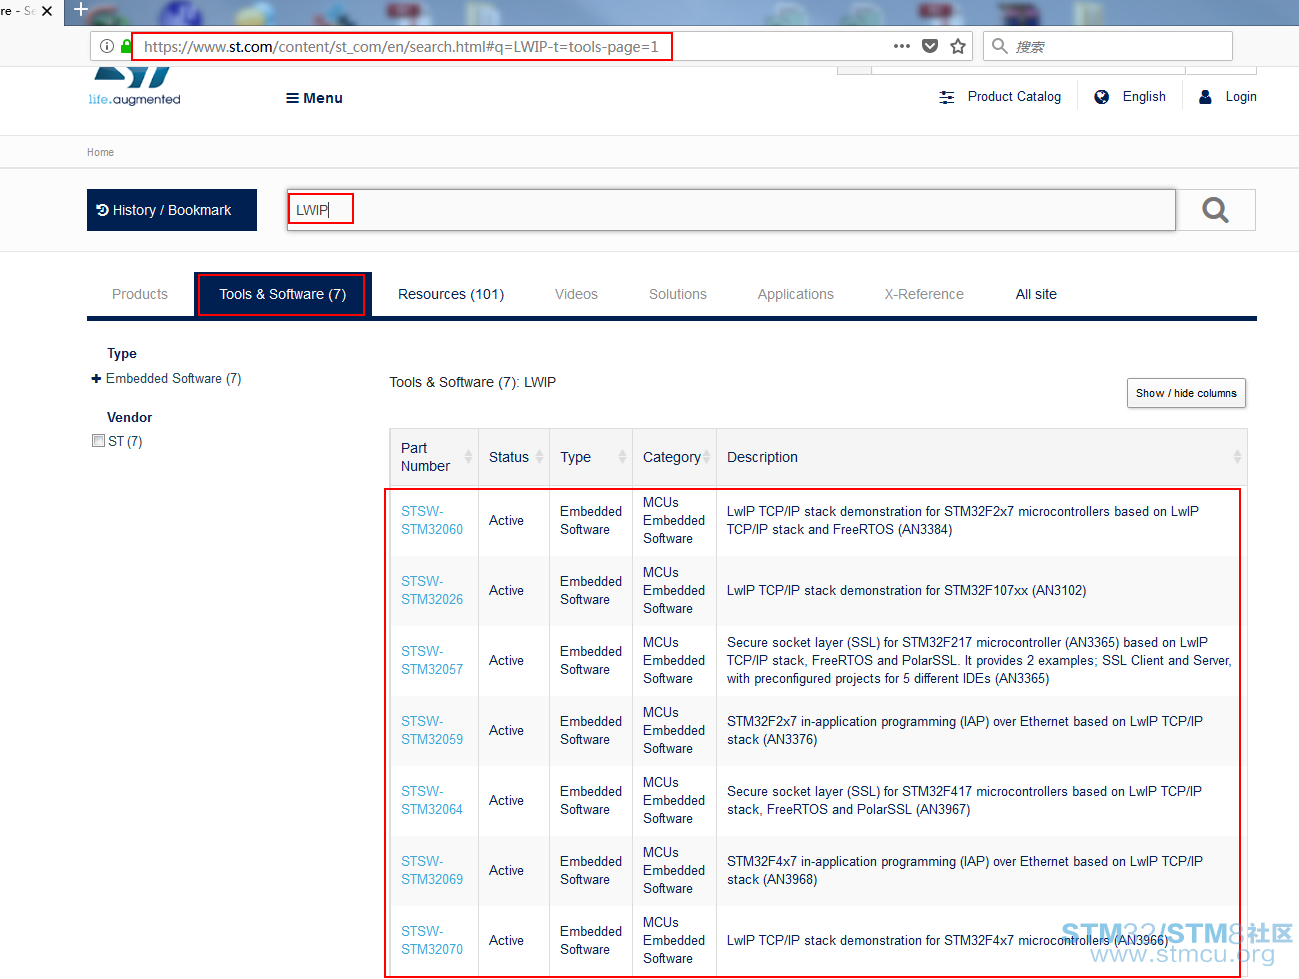Click description mentioning AN3365
1299x979 pixels.
click(x=979, y=660)
